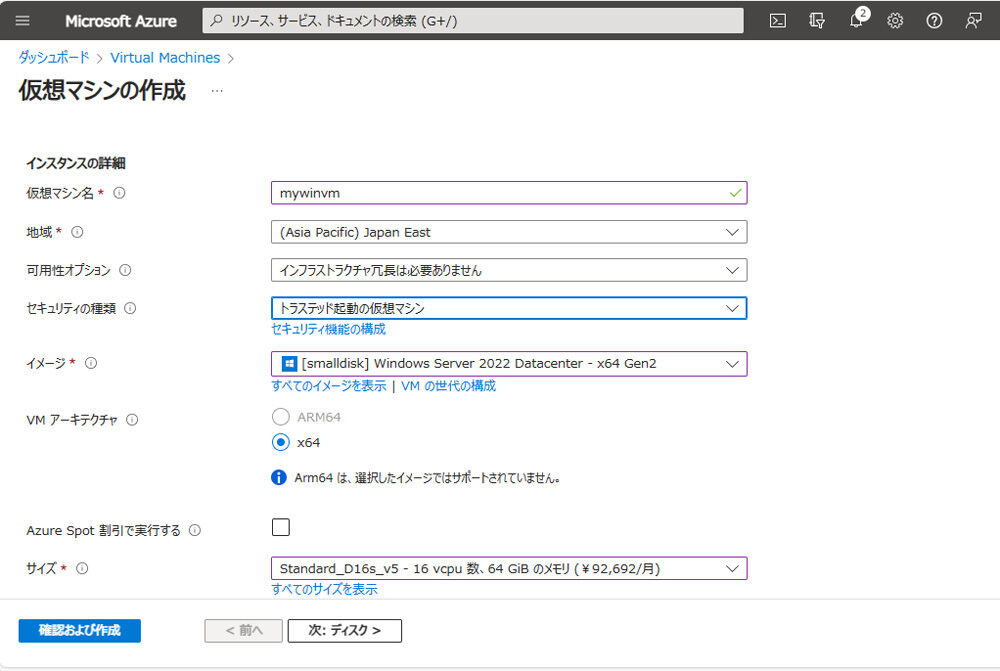The image size is (1000, 671).
Task: Open portal settings gear
Action: pos(895,20)
